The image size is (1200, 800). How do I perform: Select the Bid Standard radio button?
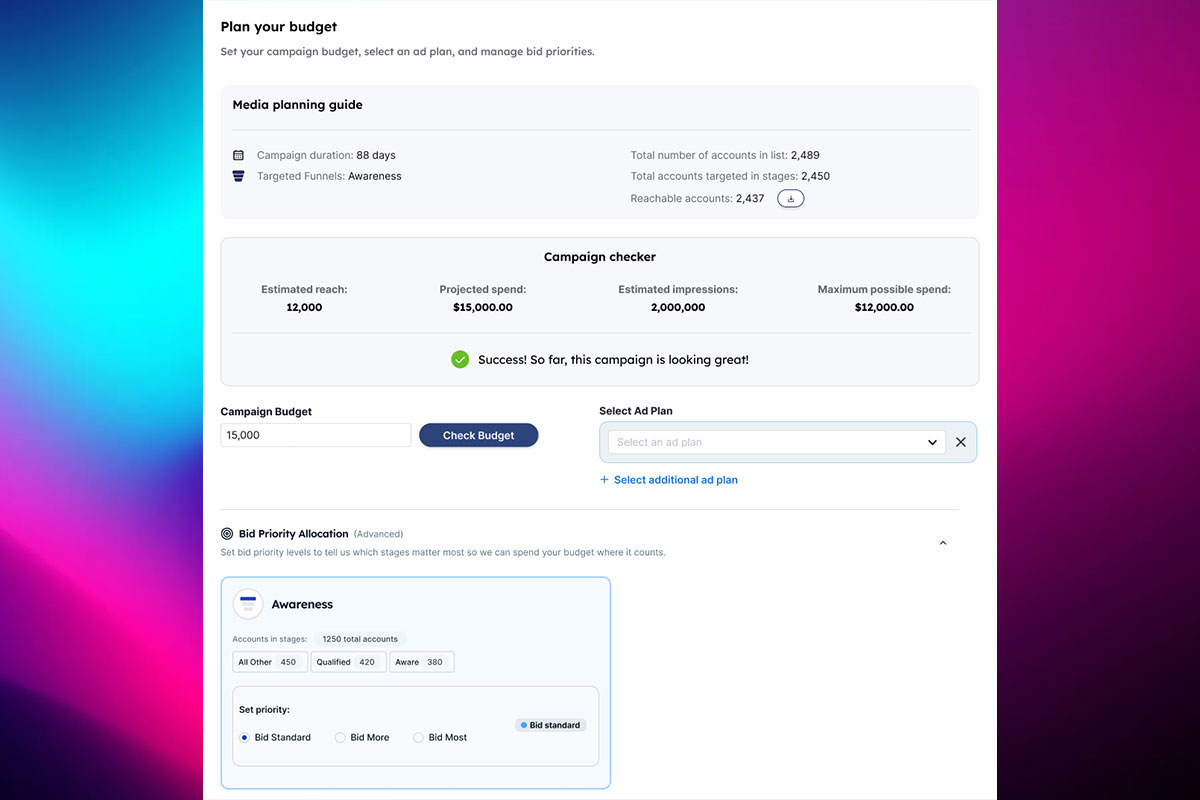coord(245,738)
